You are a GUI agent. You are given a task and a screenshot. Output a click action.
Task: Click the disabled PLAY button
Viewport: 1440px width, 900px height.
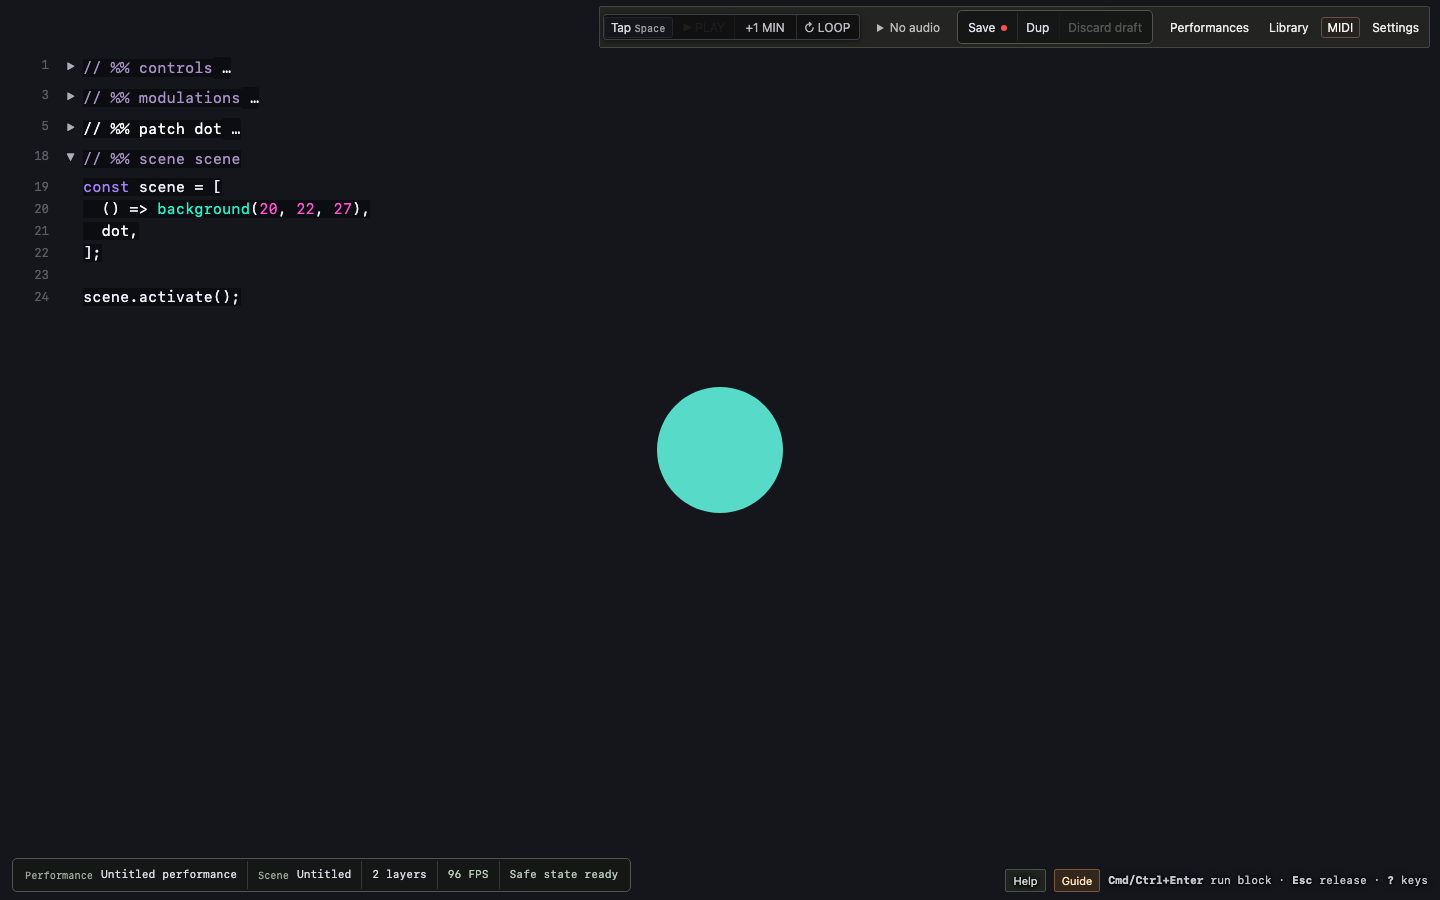coord(703,28)
